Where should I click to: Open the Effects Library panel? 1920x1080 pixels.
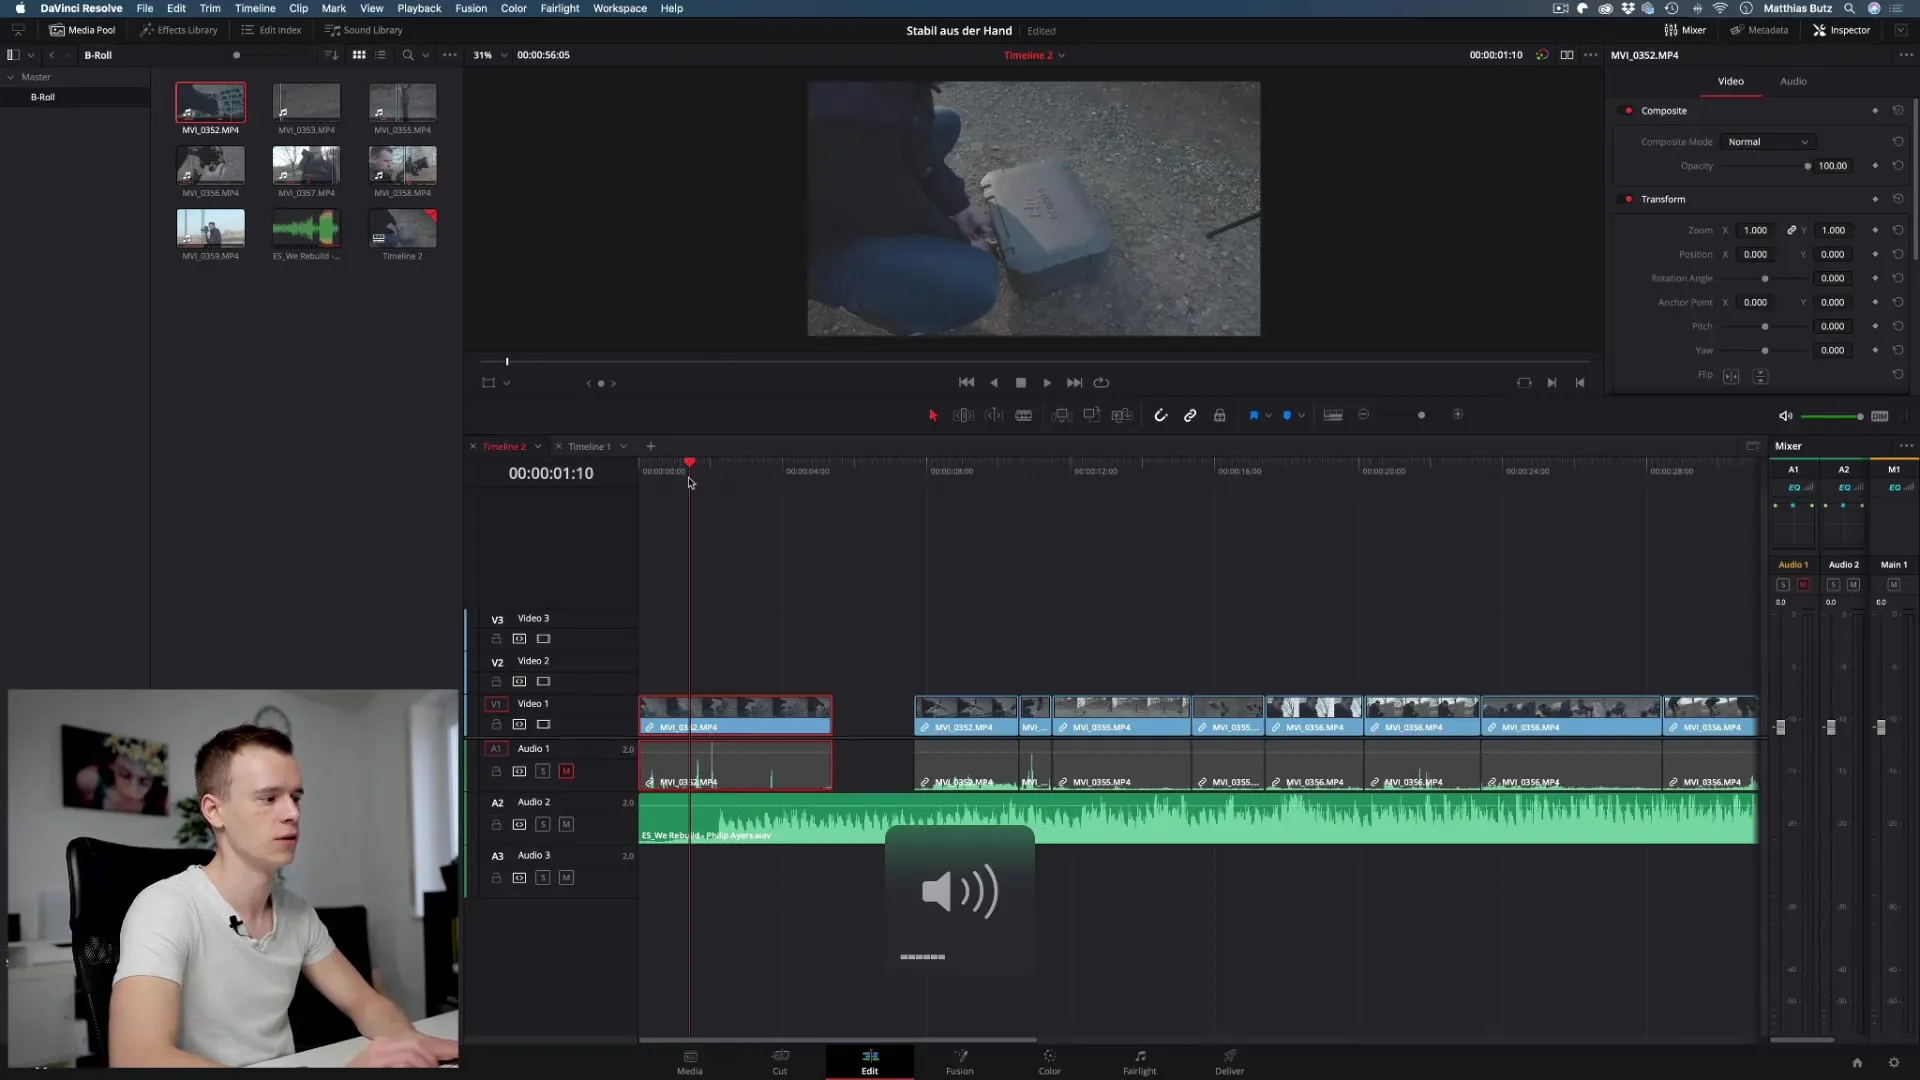[x=179, y=30]
